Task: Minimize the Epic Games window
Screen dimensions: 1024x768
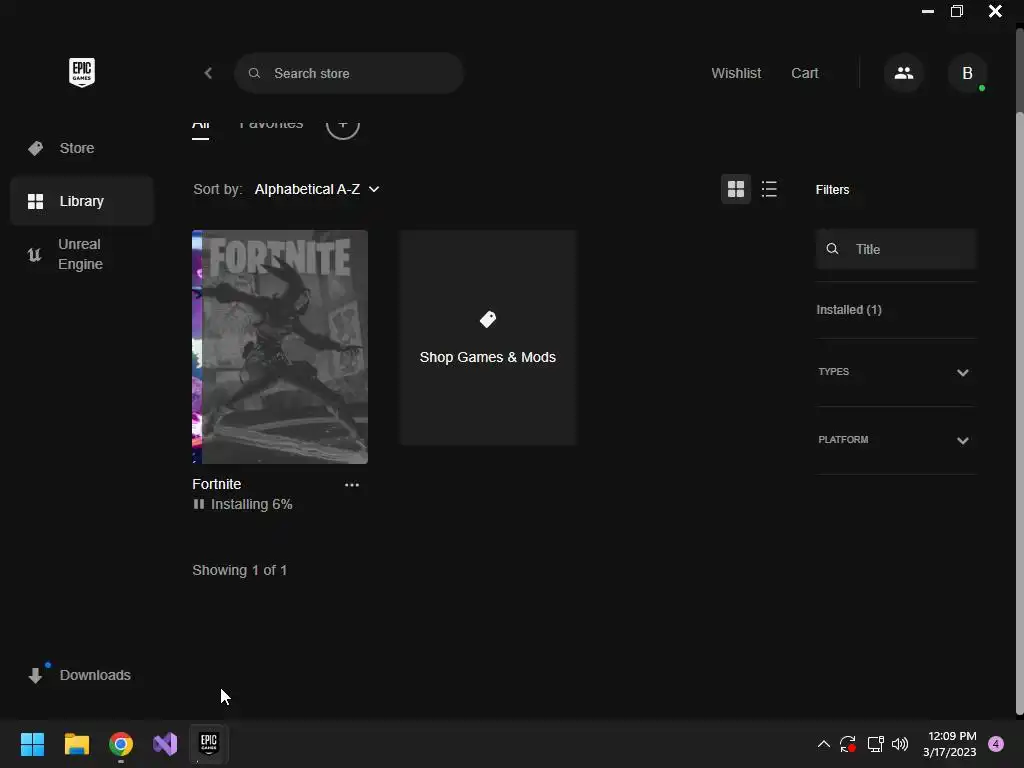Action: [927, 11]
